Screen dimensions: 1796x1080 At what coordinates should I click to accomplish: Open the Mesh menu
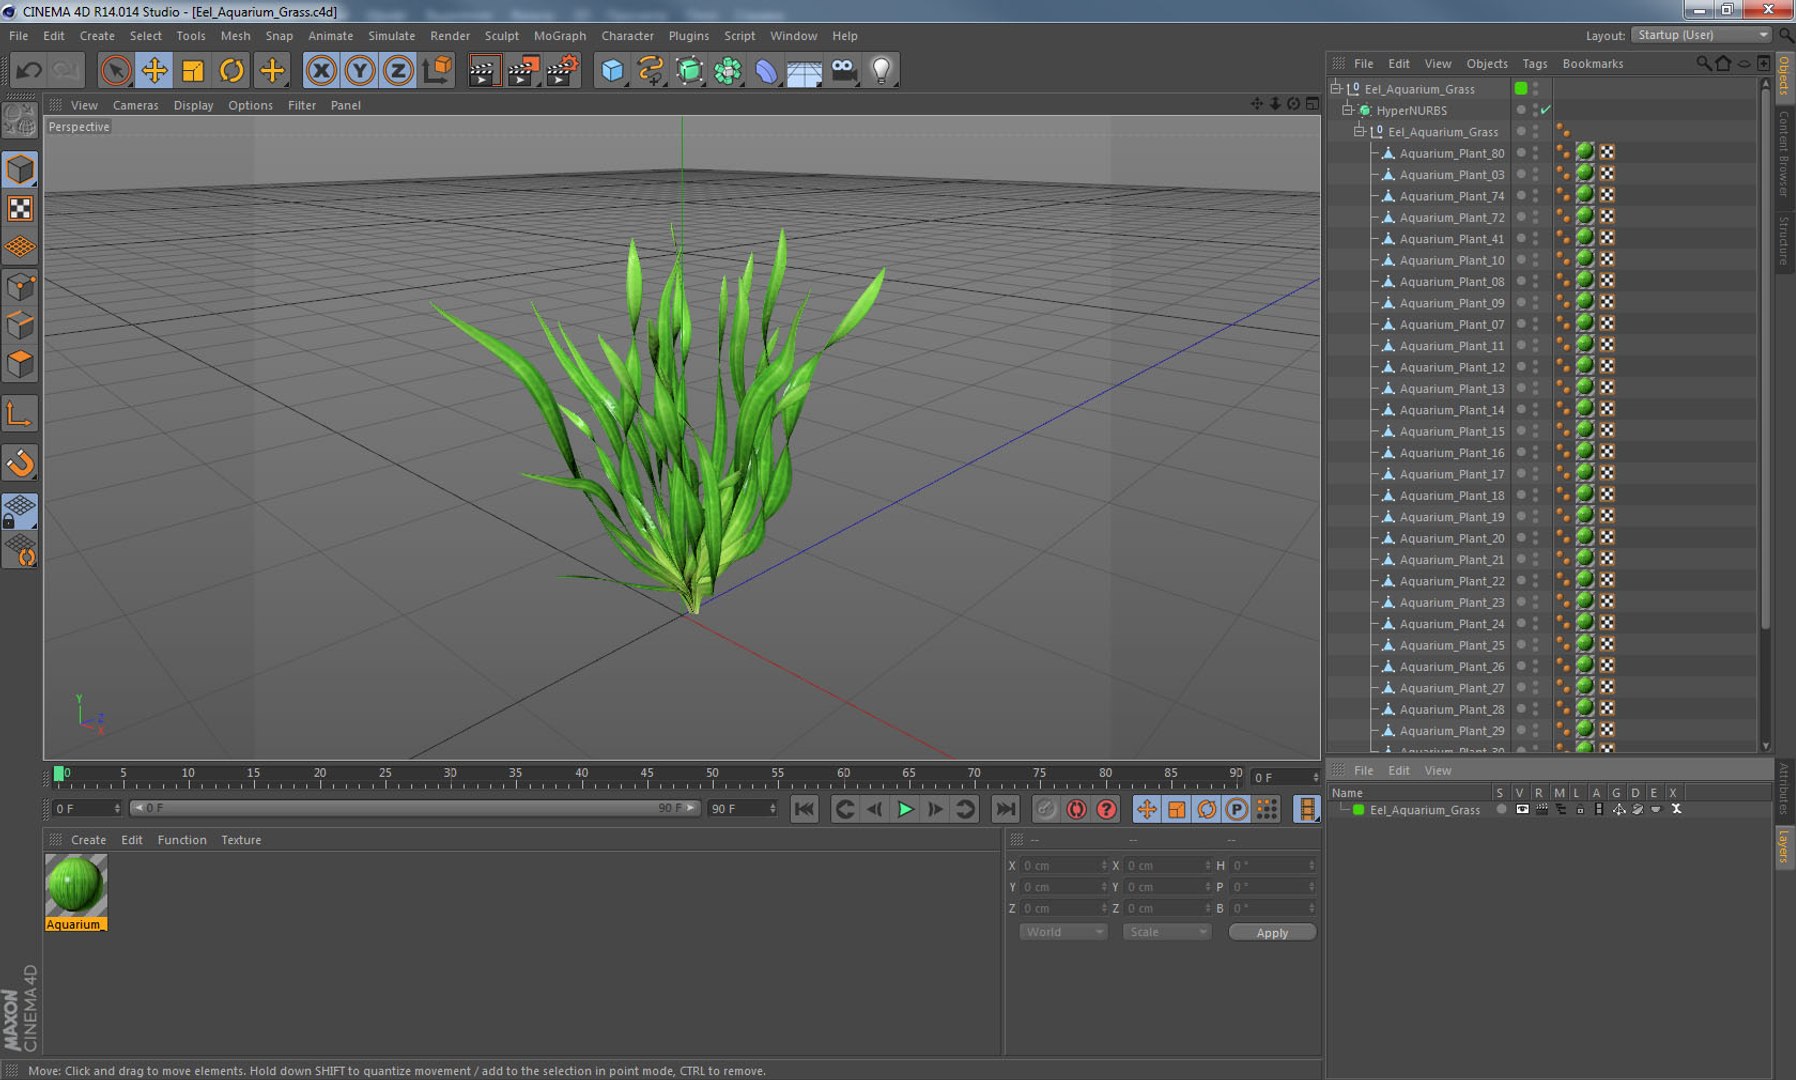click(235, 35)
